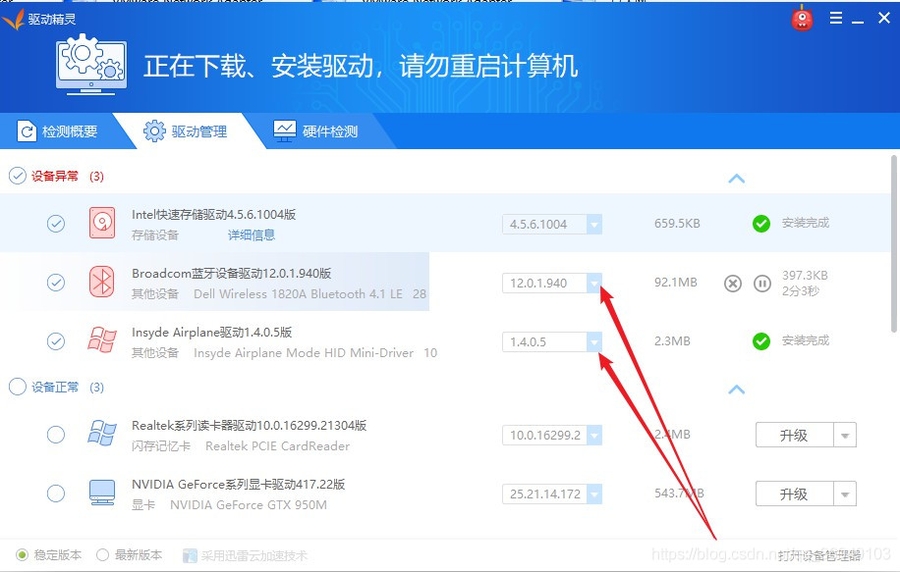Open version dropdown showing 25.21.14.172
900x572 pixels.
(594, 494)
